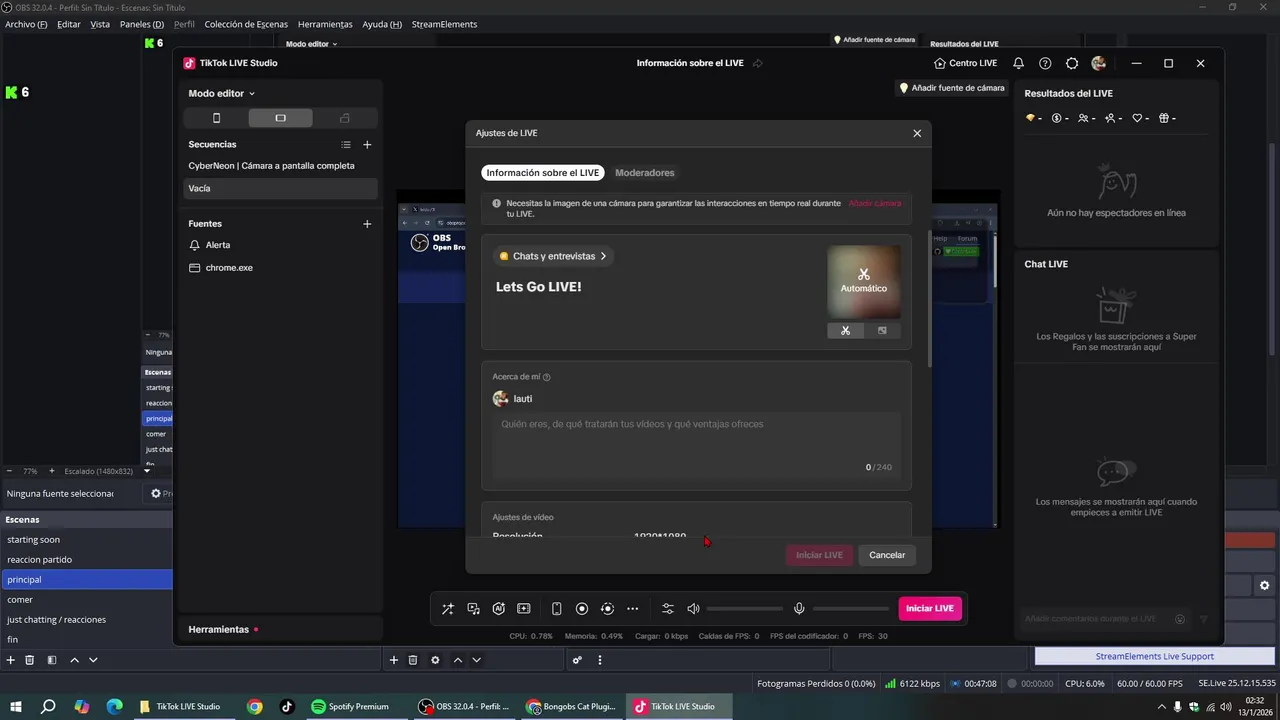
Task: Click Iniciar LIVE in the dialog
Action: [819, 555]
